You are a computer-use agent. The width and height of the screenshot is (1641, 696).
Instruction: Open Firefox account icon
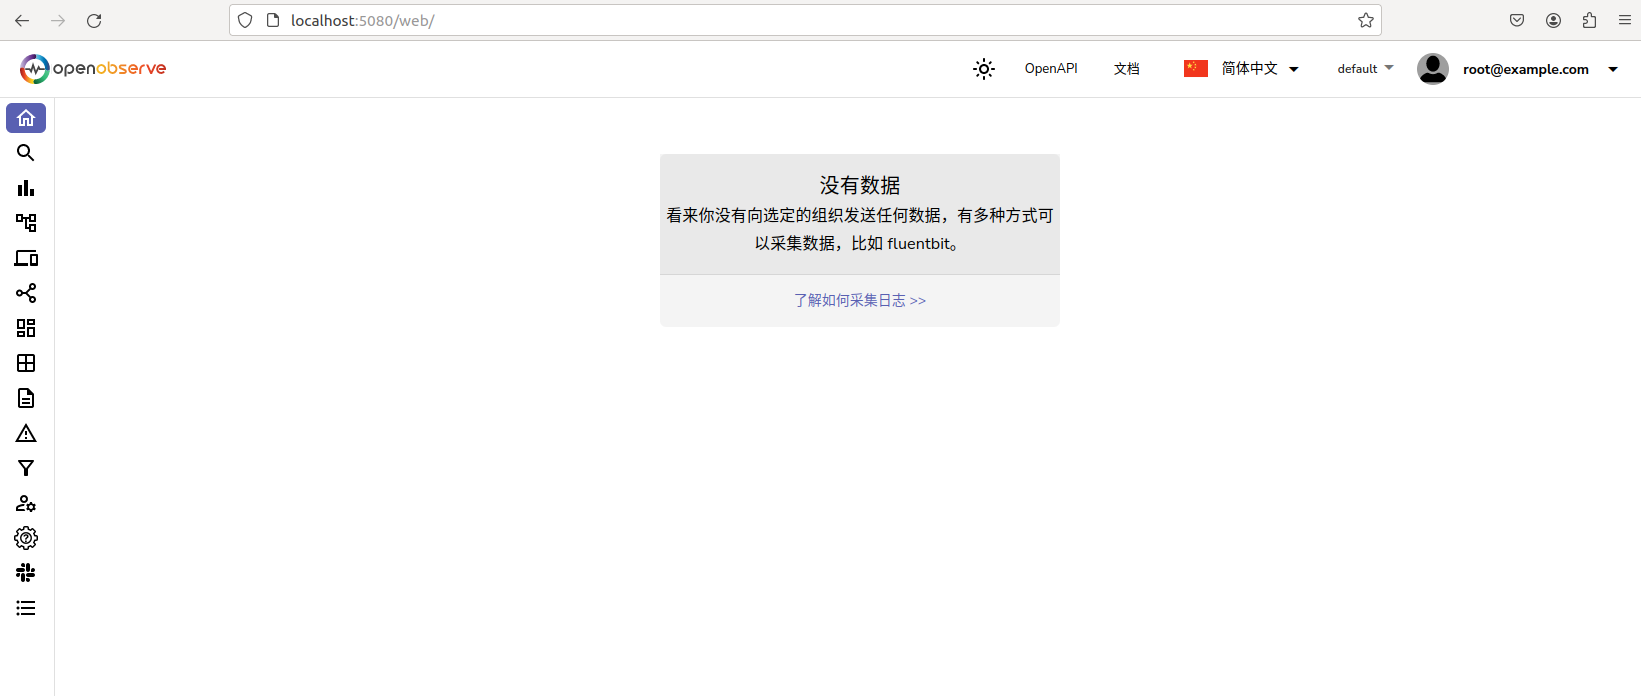(1553, 20)
